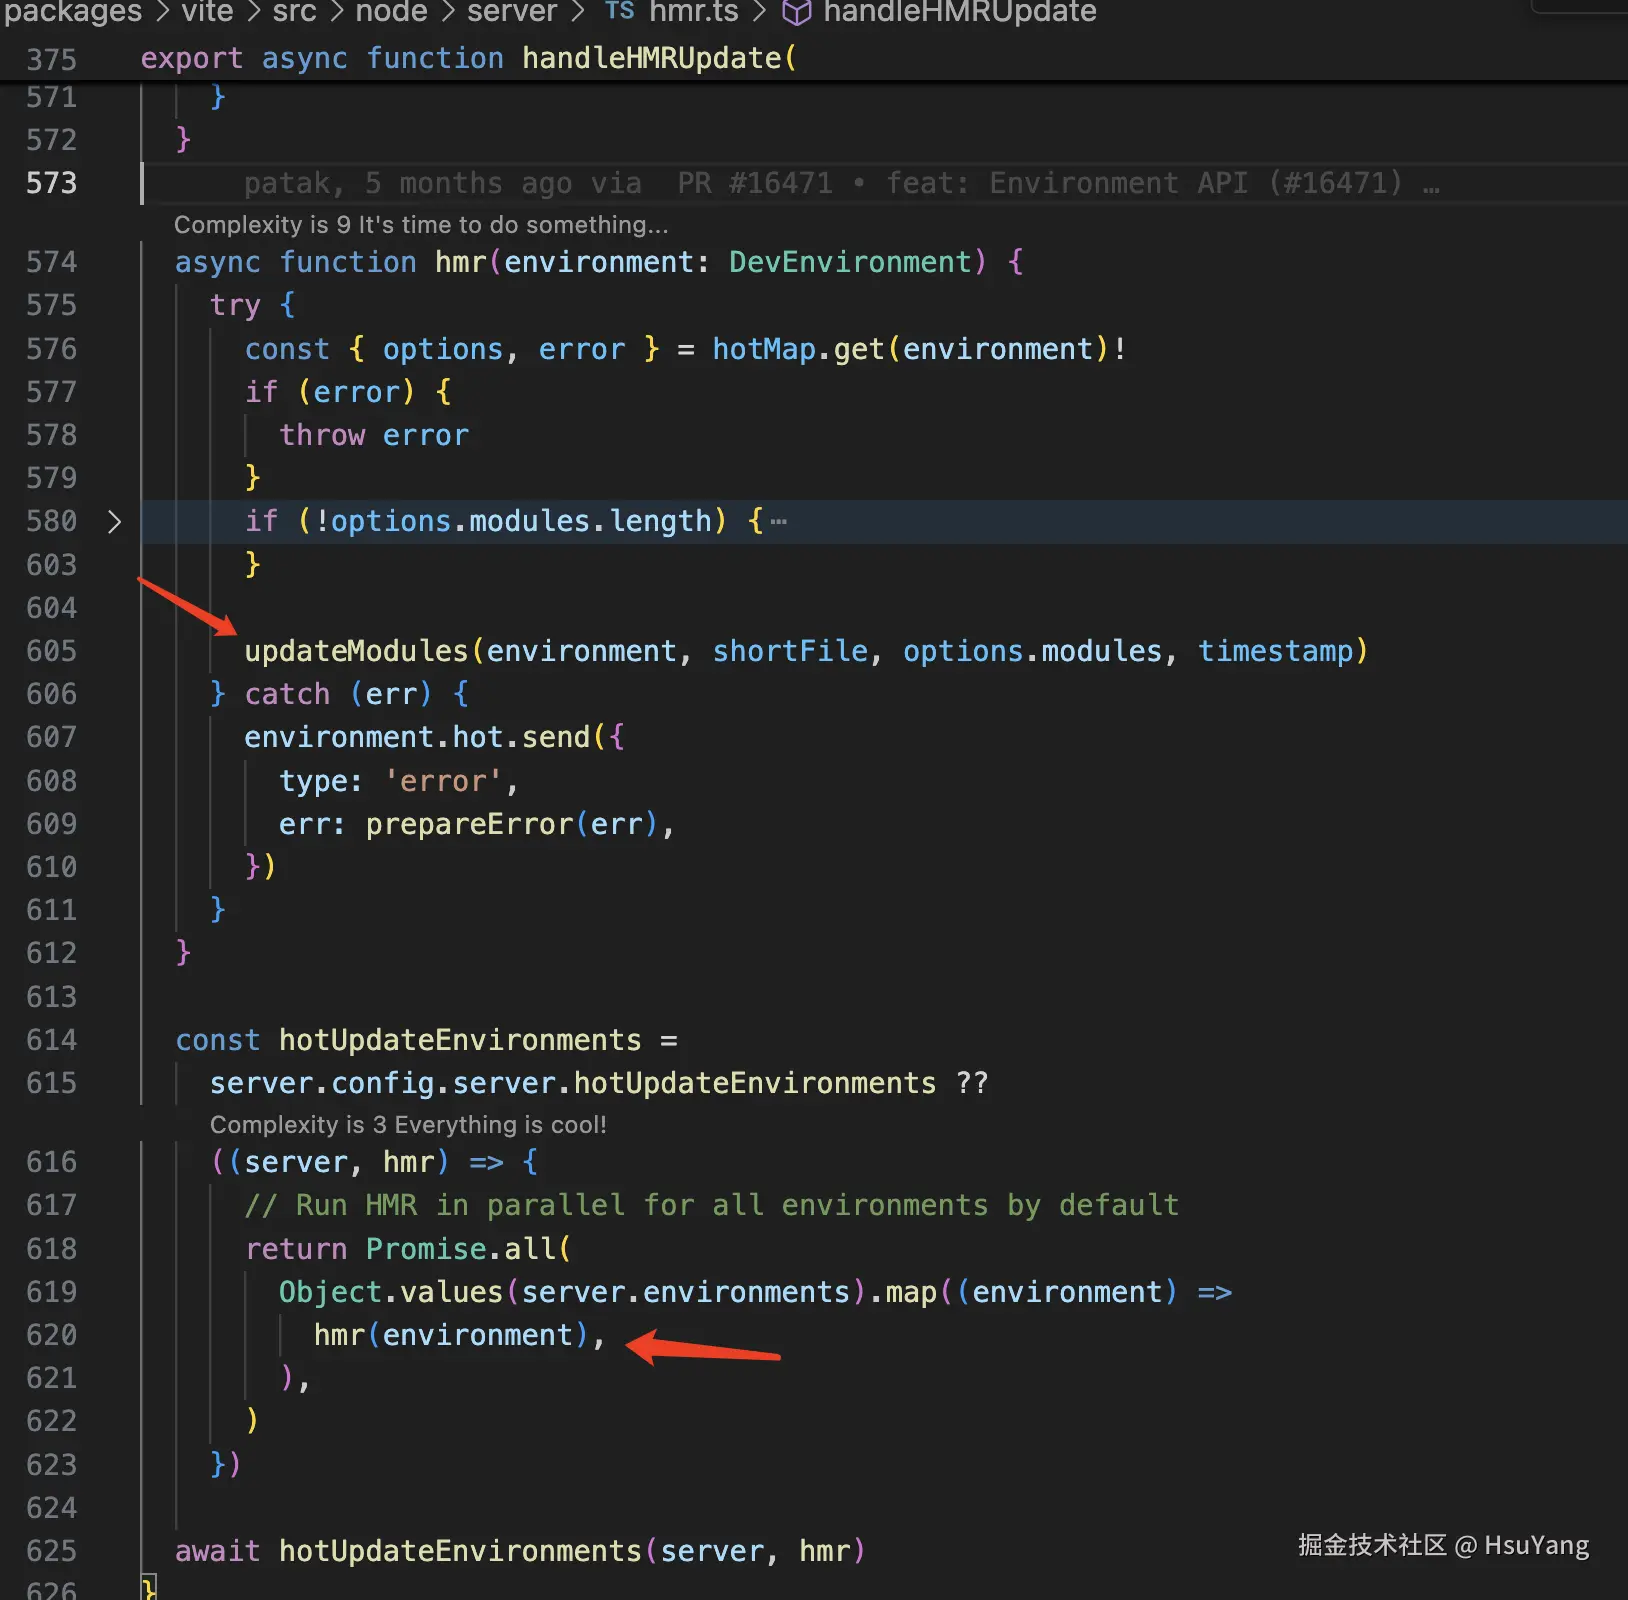Click the 'shortFile' argument on line 605
Screen dimensions: 1628x1600
(790, 651)
